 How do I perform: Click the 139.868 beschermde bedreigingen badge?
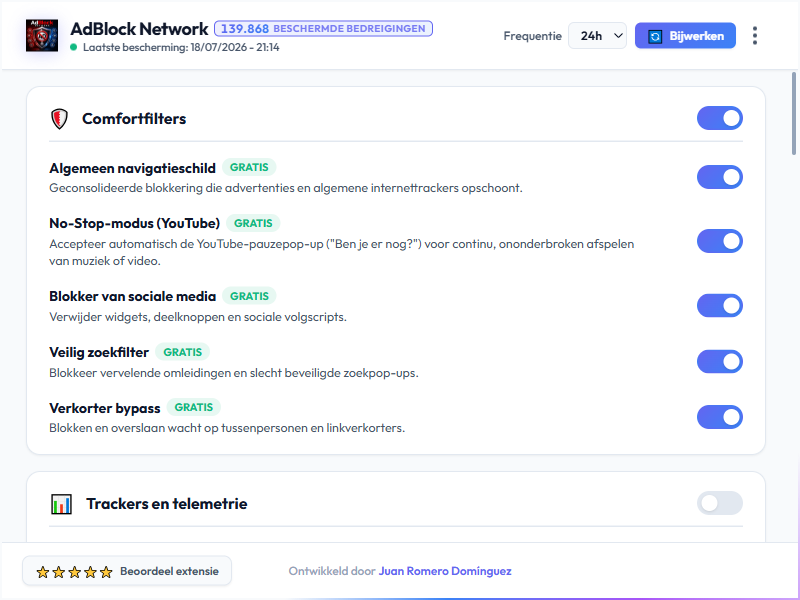[x=323, y=29]
